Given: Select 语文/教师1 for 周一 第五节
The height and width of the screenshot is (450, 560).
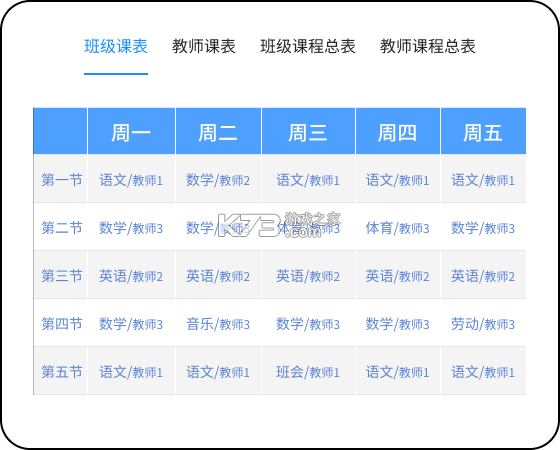Looking at the screenshot, I should [x=131, y=372].
